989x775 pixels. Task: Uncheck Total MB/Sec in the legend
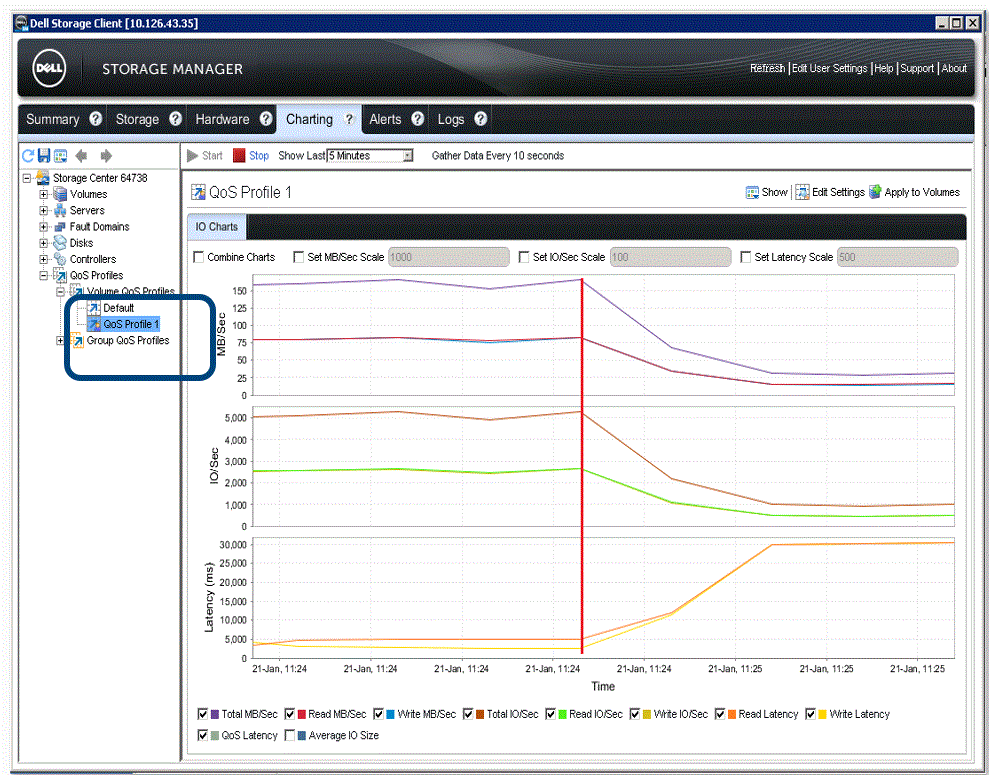pos(203,714)
